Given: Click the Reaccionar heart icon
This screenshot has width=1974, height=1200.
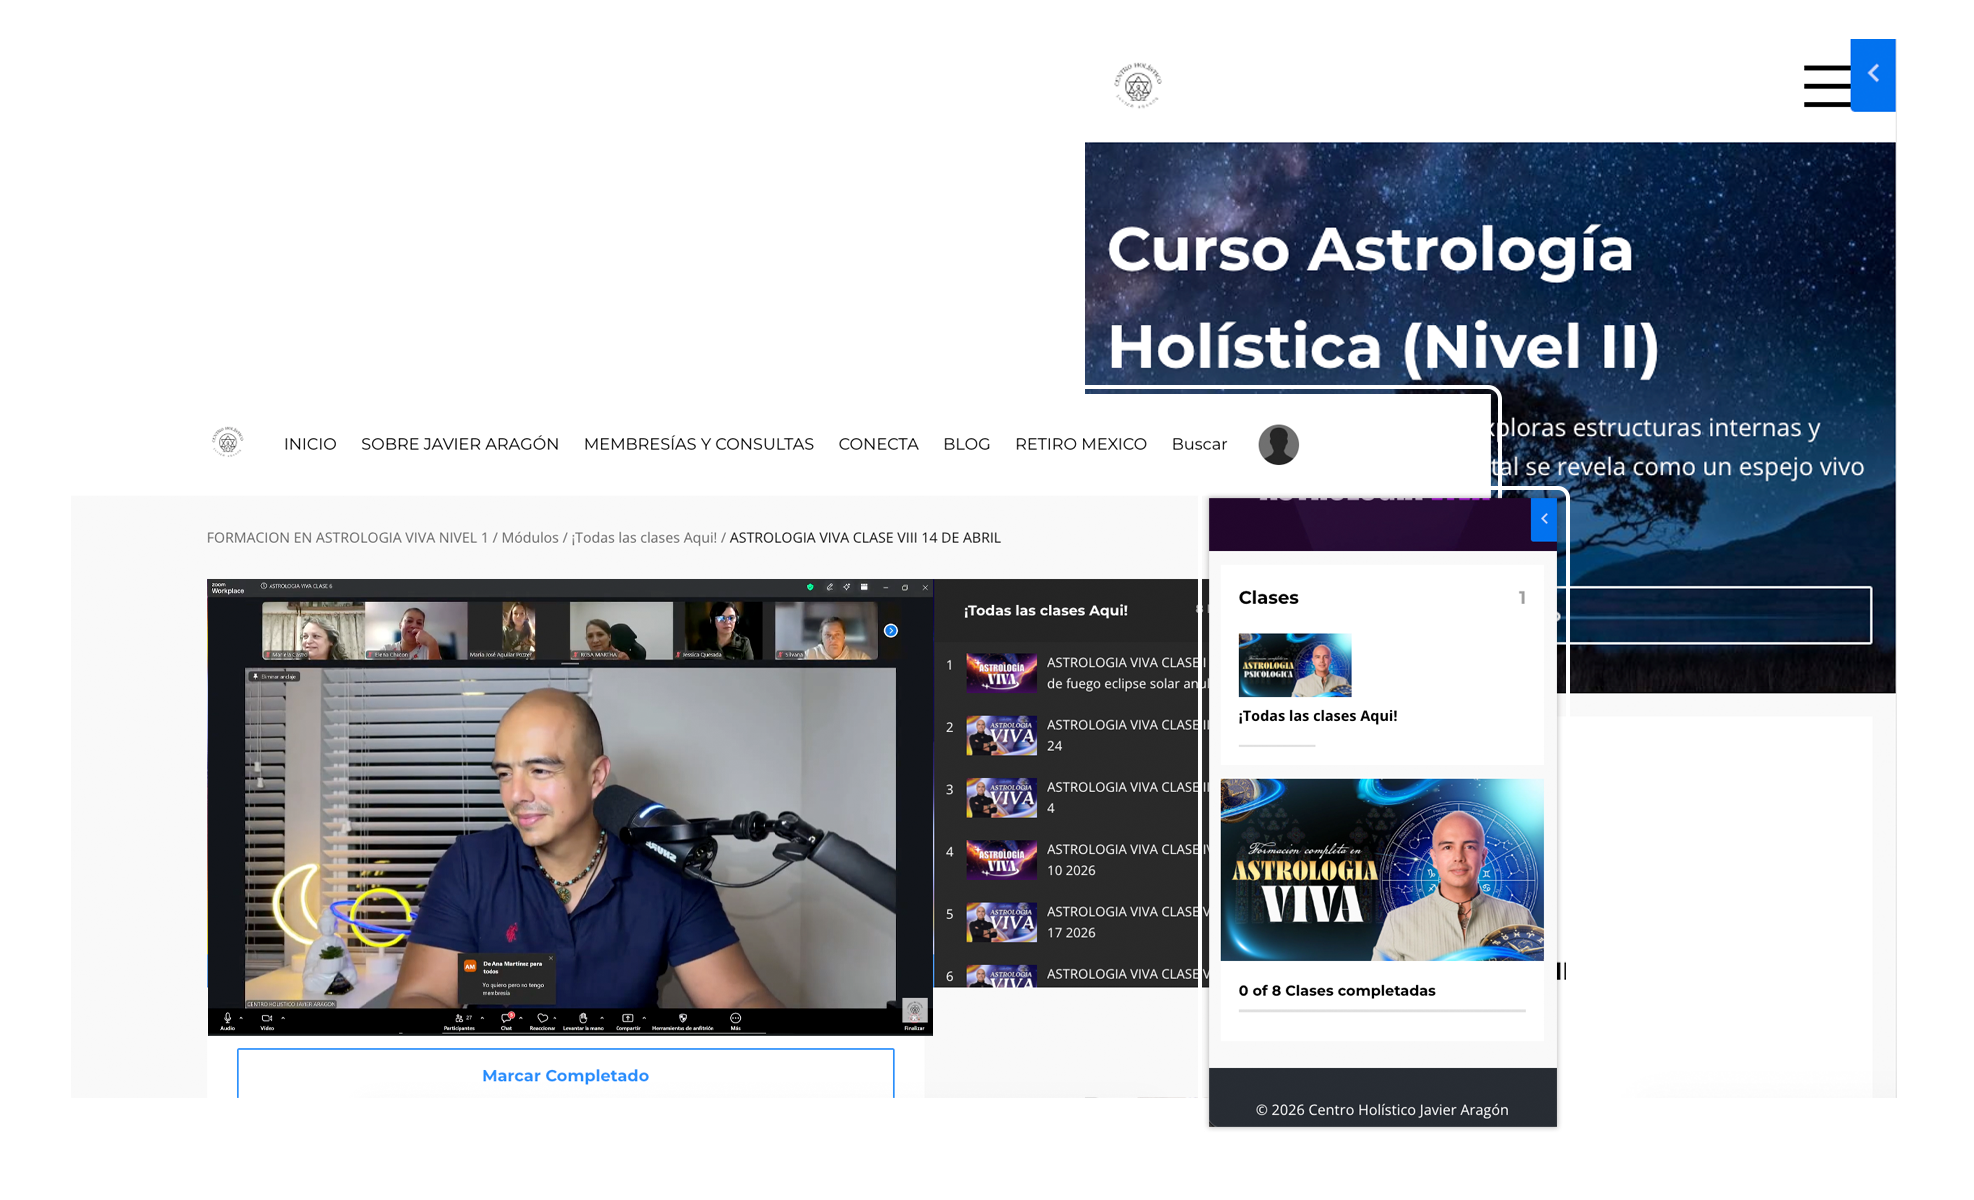Looking at the screenshot, I should point(542,1018).
